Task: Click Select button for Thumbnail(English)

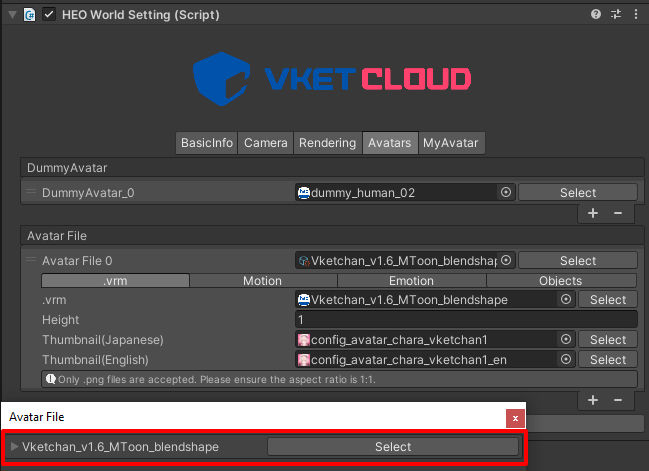Action: 608,360
